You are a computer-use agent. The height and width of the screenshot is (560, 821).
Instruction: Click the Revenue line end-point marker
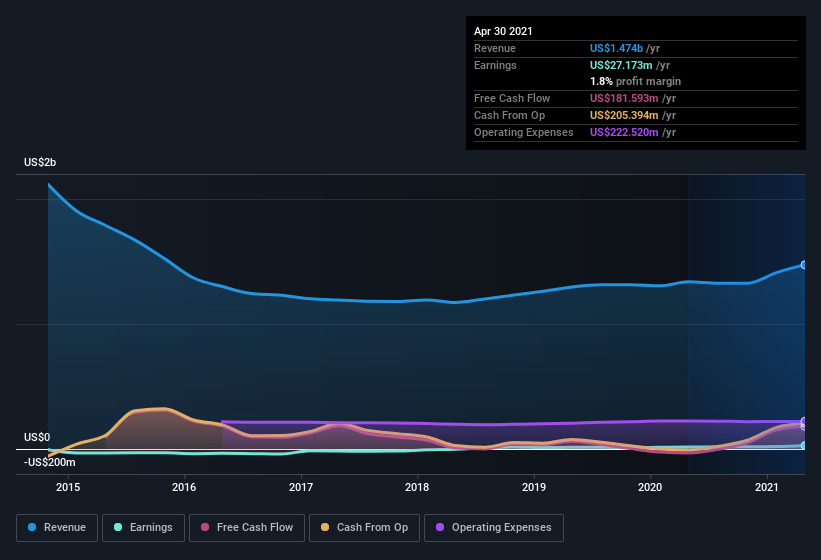(804, 265)
